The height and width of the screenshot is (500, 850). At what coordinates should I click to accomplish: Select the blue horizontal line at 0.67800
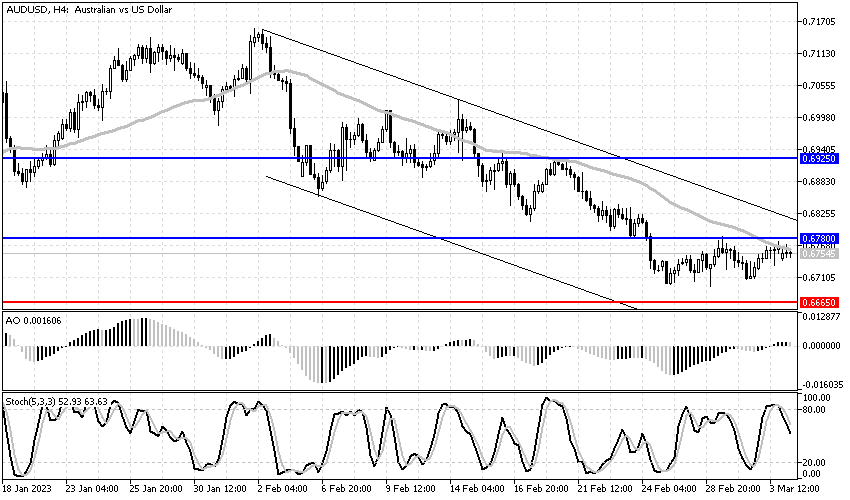pyautogui.click(x=400, y=238)
